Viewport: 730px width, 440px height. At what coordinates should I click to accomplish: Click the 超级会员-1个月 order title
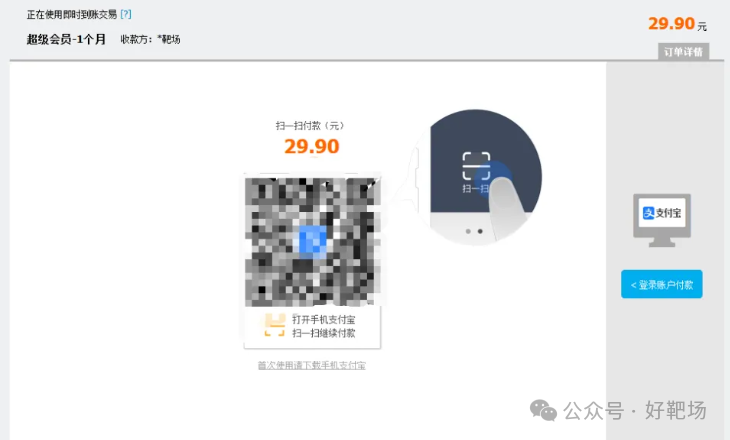pyautogui.click(x=66, y=39)
